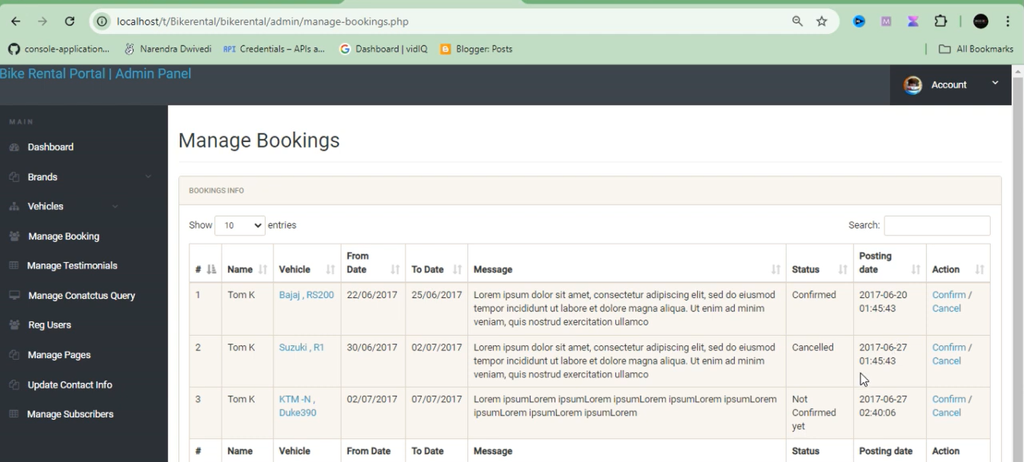Click the Dashboard sidebar icon
This screenshot has width=1024, height=462.
pos(14,147)
